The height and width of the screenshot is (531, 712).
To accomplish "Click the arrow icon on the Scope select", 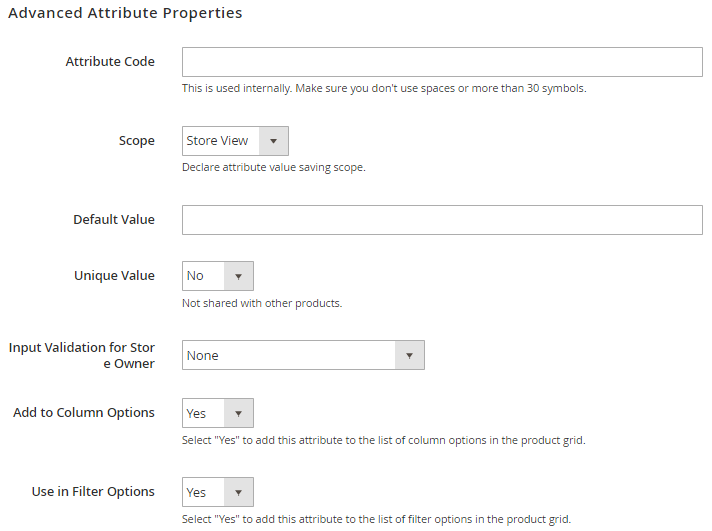I will (x=274, y=141).
